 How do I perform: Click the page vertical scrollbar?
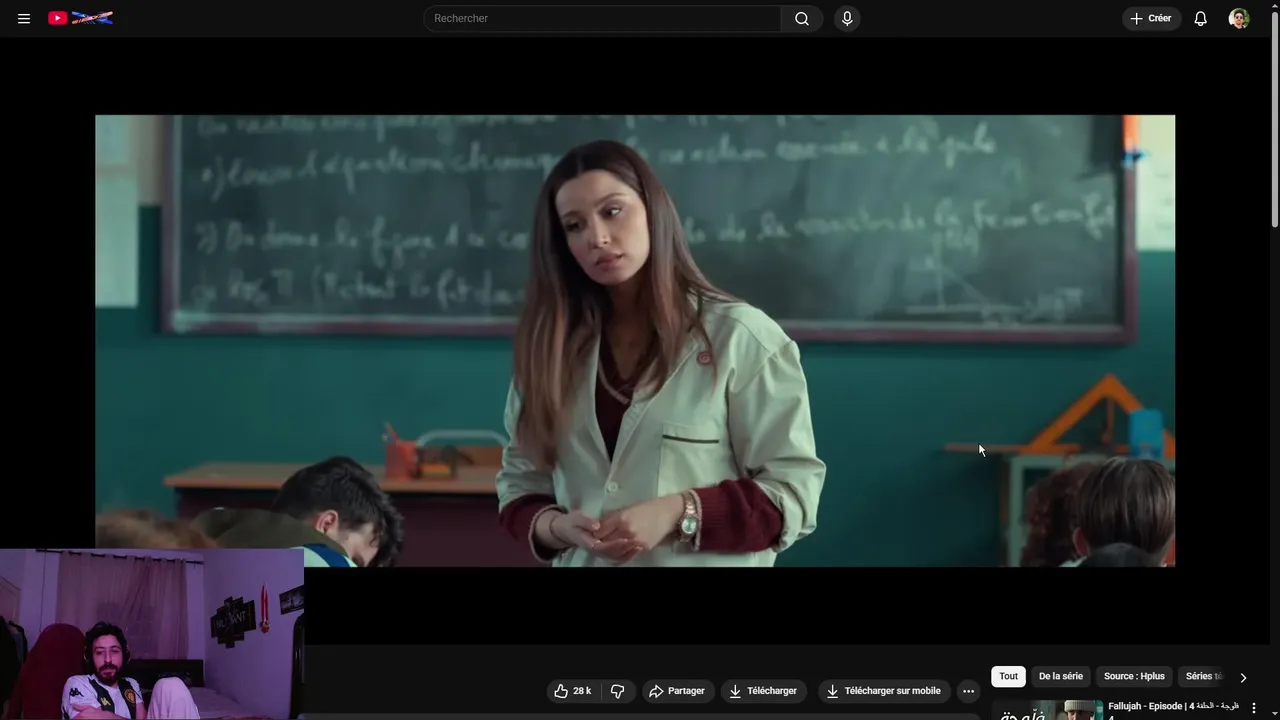click(1274, 120)
